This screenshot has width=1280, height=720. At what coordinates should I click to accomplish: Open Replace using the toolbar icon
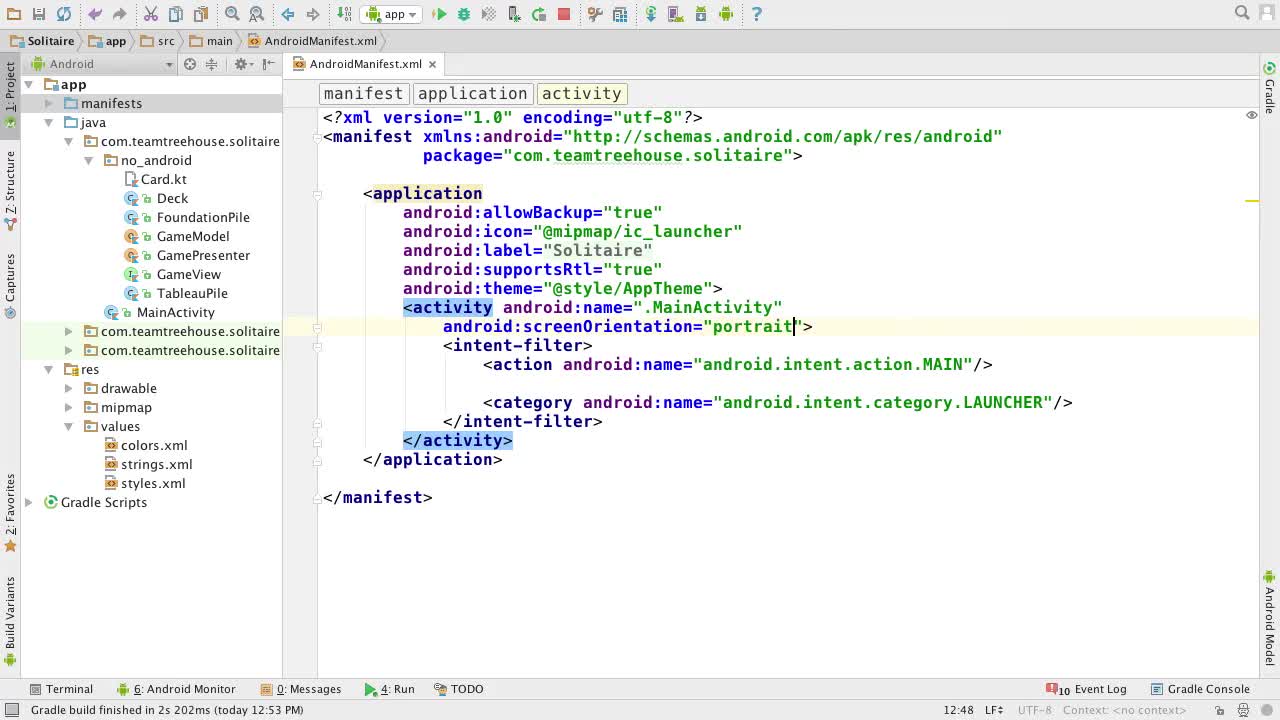pos(257,14)
